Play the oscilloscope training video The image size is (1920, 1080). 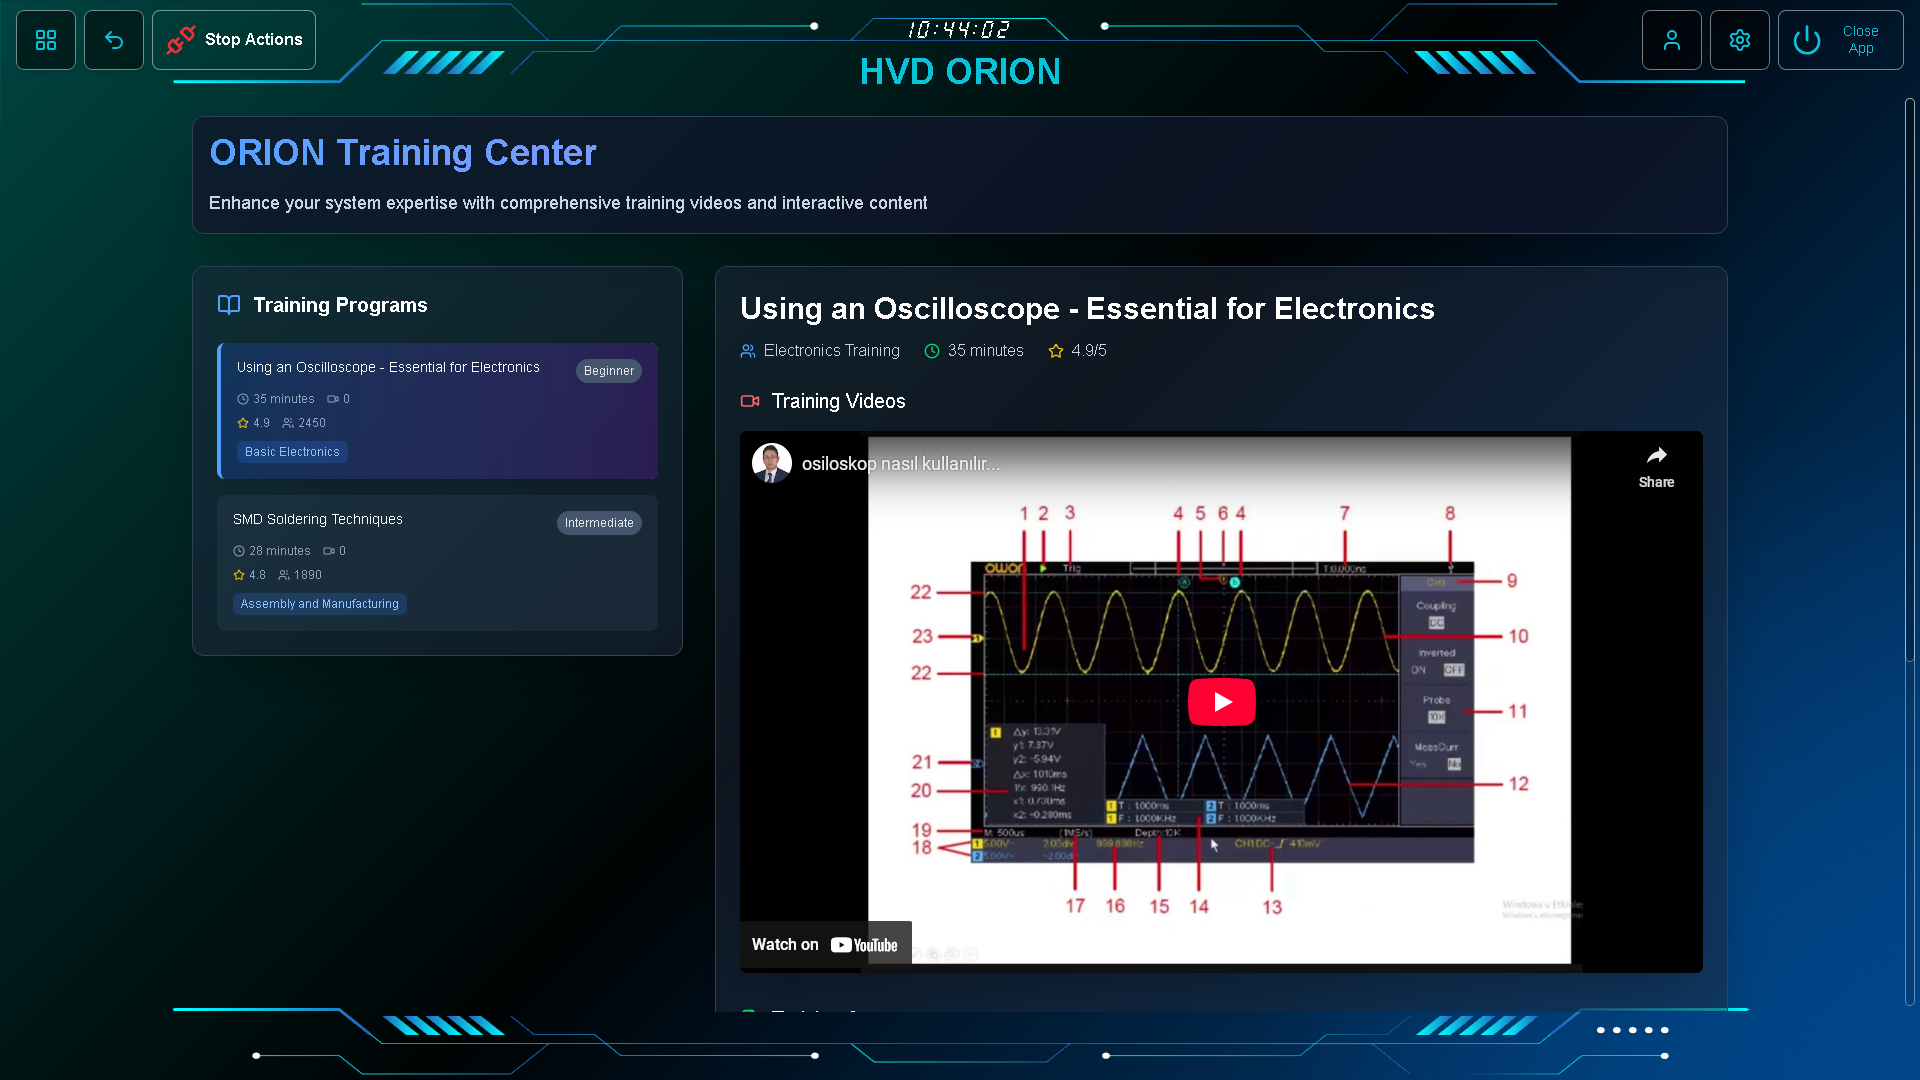pos(1220,701)
